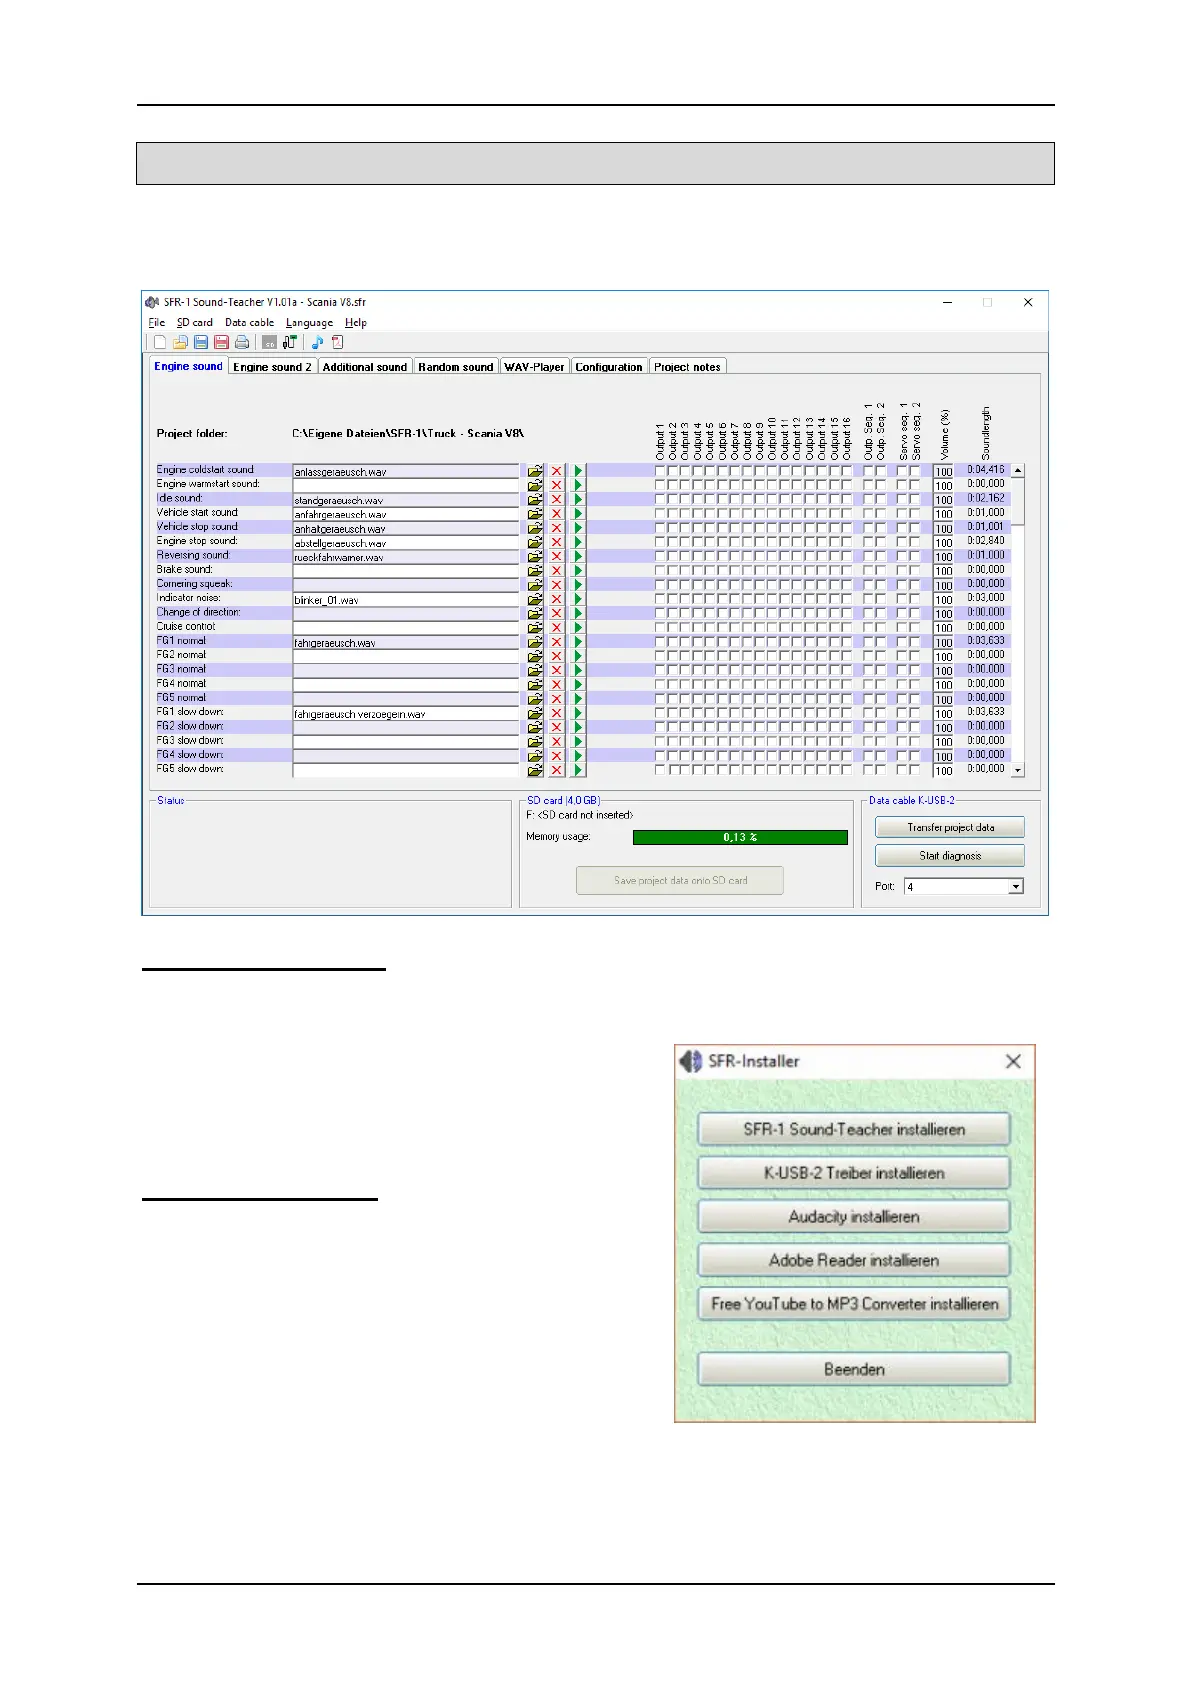Click SFR-1 Sound-Teacher installieren in installer
Viewport: 1191px width, 1684px height.
tap(854, 1129)
